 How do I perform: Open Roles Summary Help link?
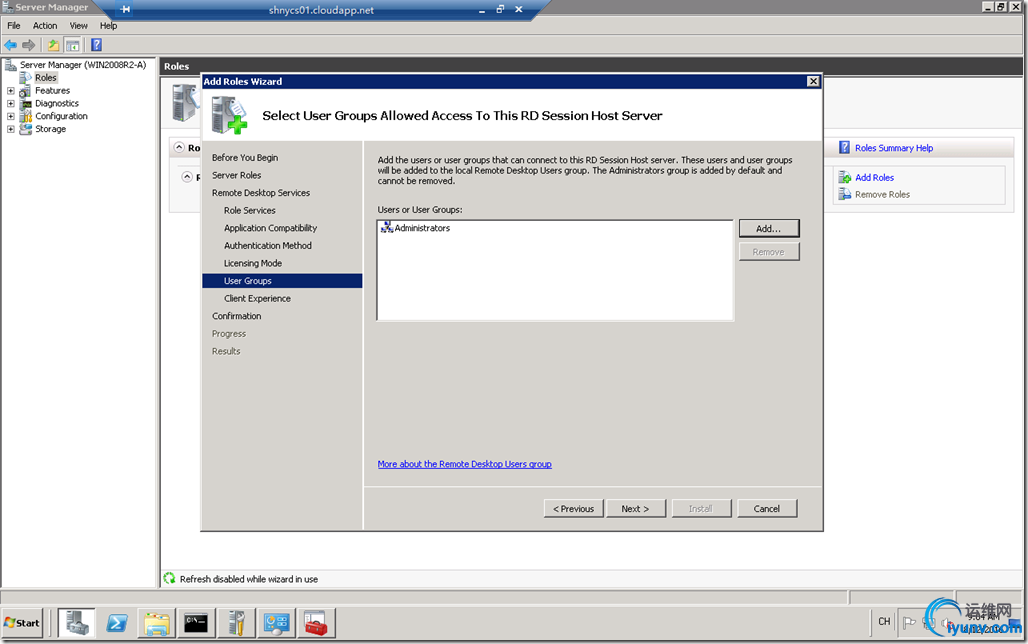click(894, 148)
